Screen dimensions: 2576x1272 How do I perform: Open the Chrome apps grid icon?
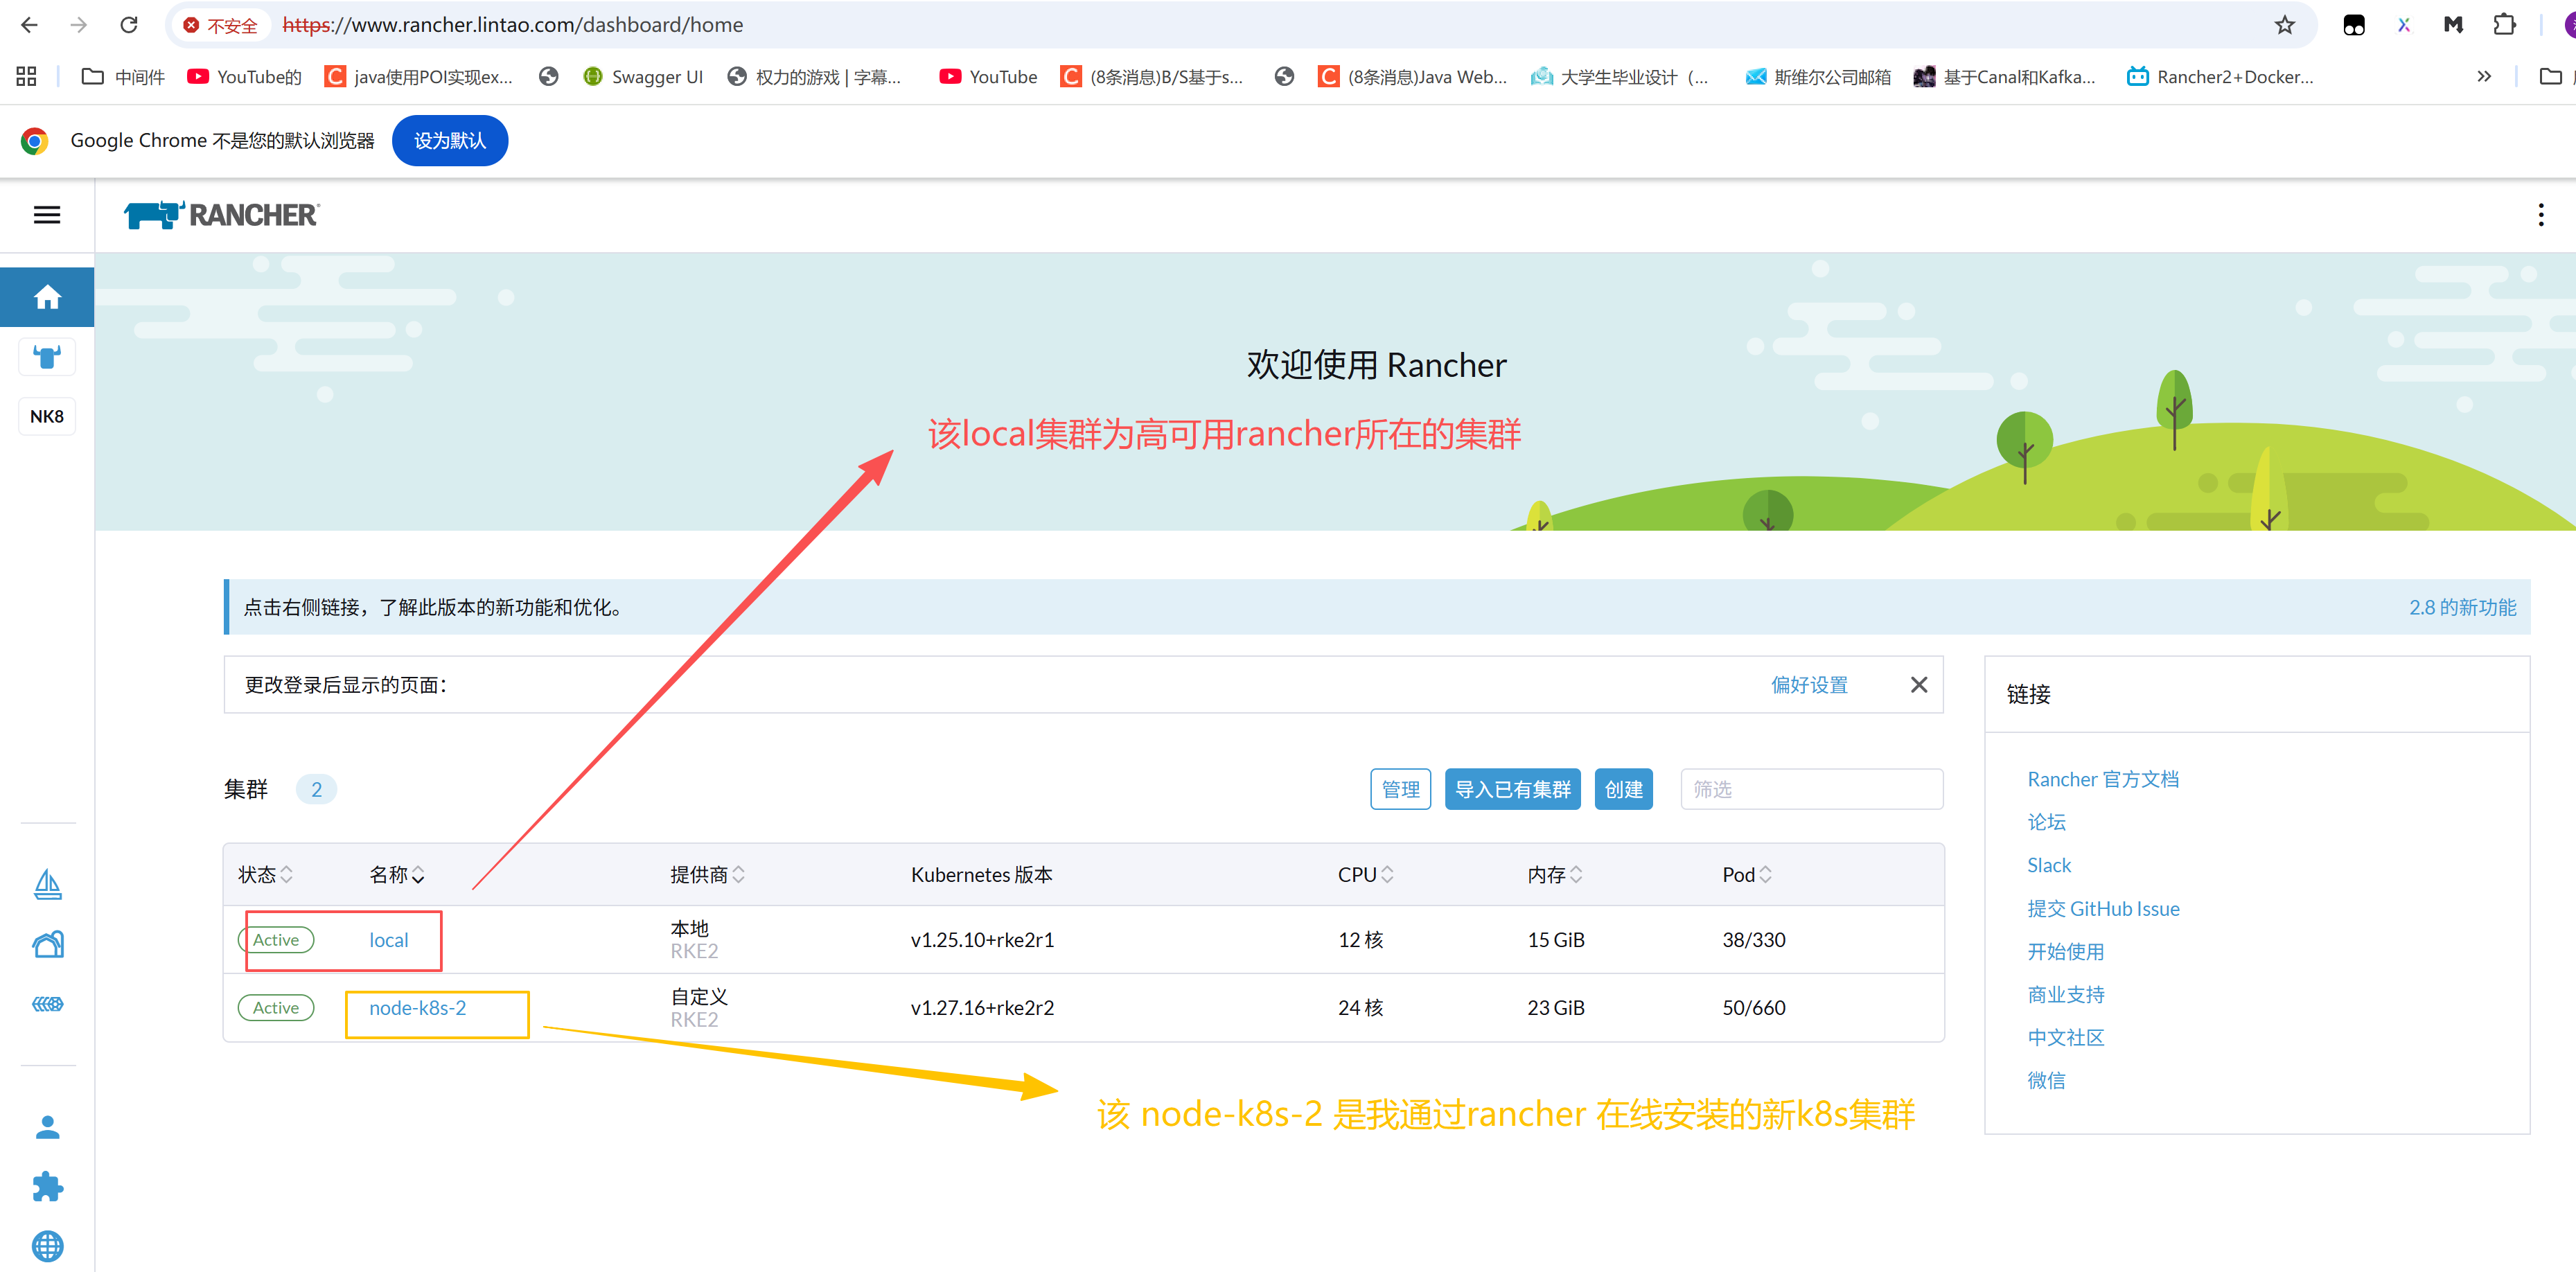click(x=26, y=77)
